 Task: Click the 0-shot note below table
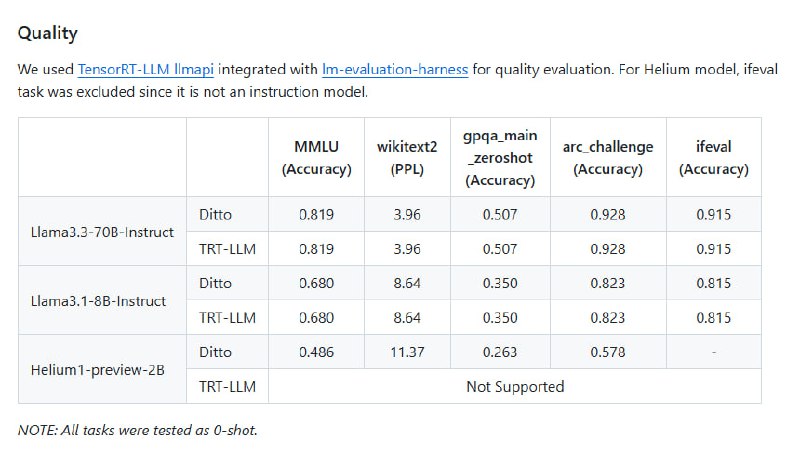(138, 429)
